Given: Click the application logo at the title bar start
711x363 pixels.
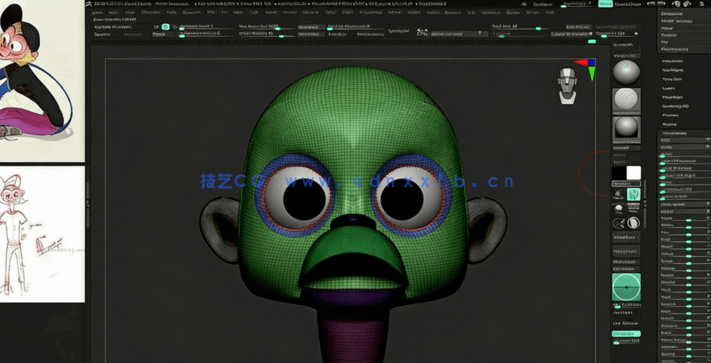Looking at the screenshot, I should click(x=88, y=4).
